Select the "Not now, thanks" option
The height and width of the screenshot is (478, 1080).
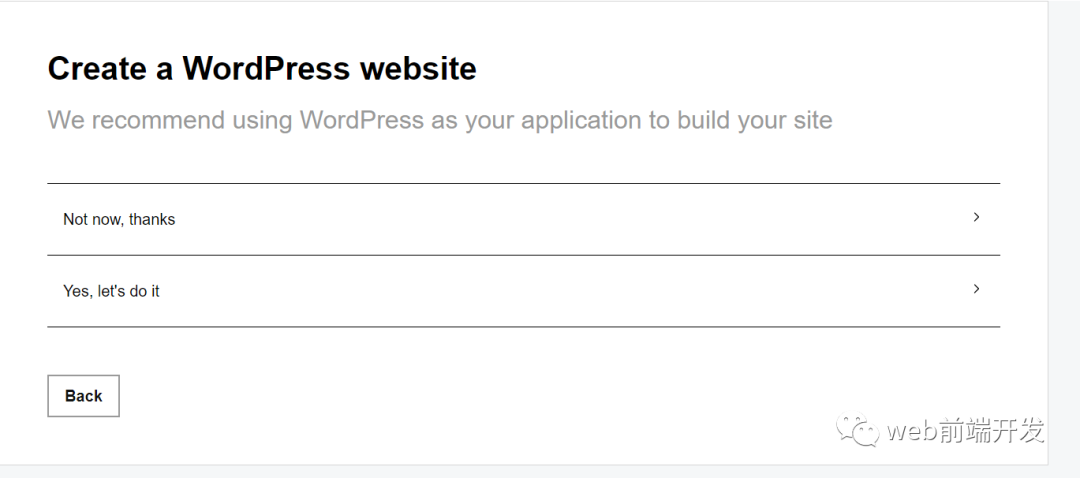119,219
